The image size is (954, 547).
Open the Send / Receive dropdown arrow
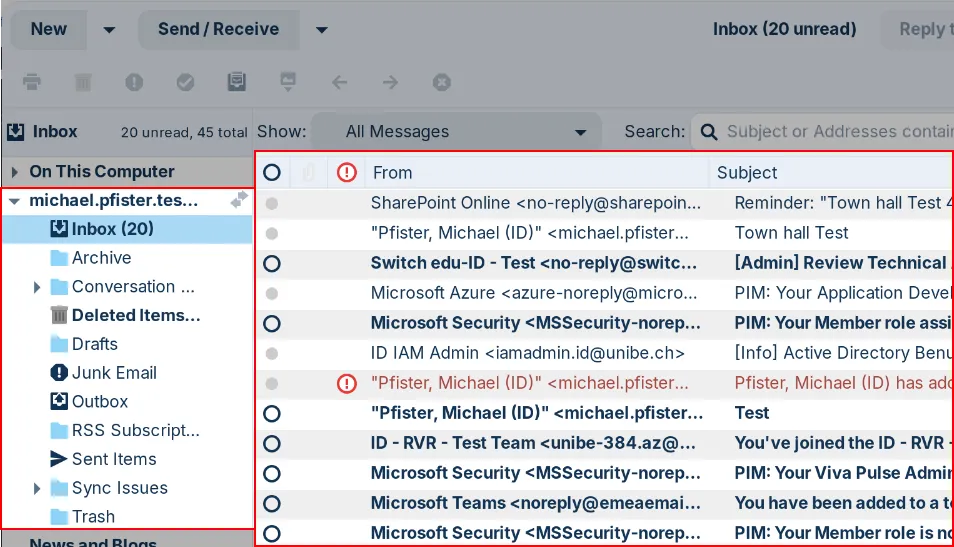322,29
